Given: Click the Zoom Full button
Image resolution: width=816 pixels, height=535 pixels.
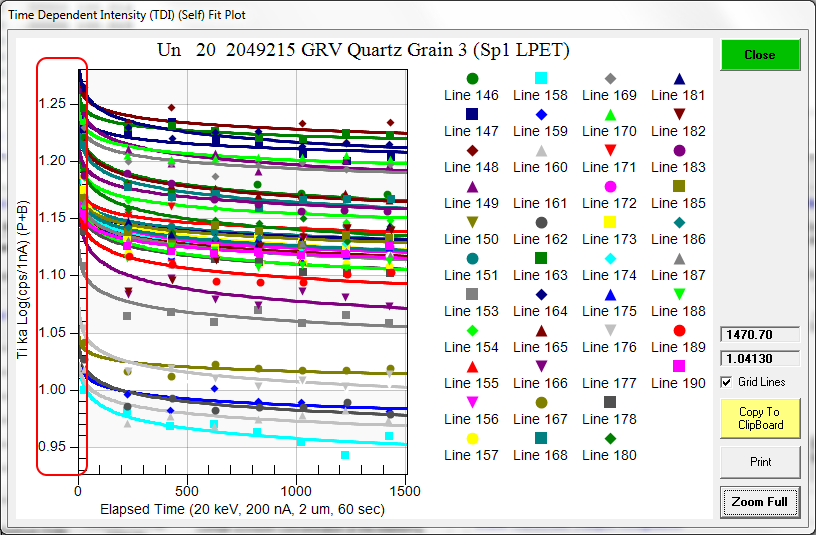Looking at the screenshot, I should point(760,502).
